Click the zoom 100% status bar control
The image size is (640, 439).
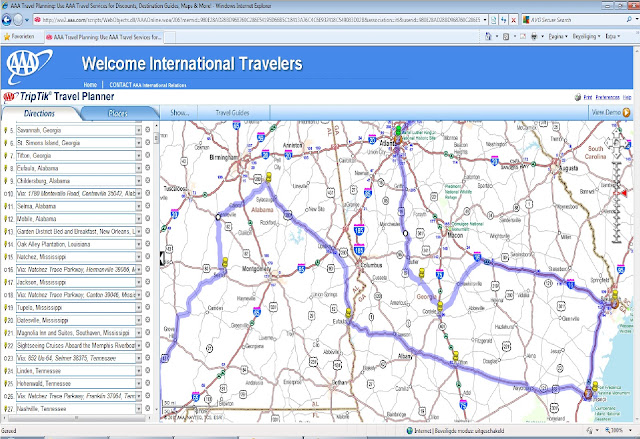pyautogui.click(x=617, y=430)
